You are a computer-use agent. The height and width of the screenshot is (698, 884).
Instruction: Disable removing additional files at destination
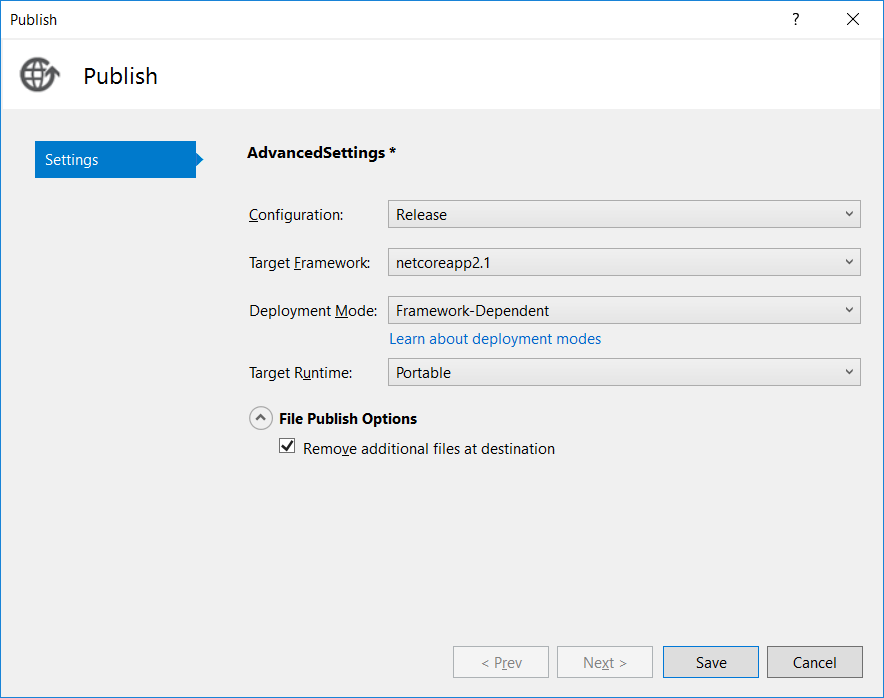coord(287,446)
